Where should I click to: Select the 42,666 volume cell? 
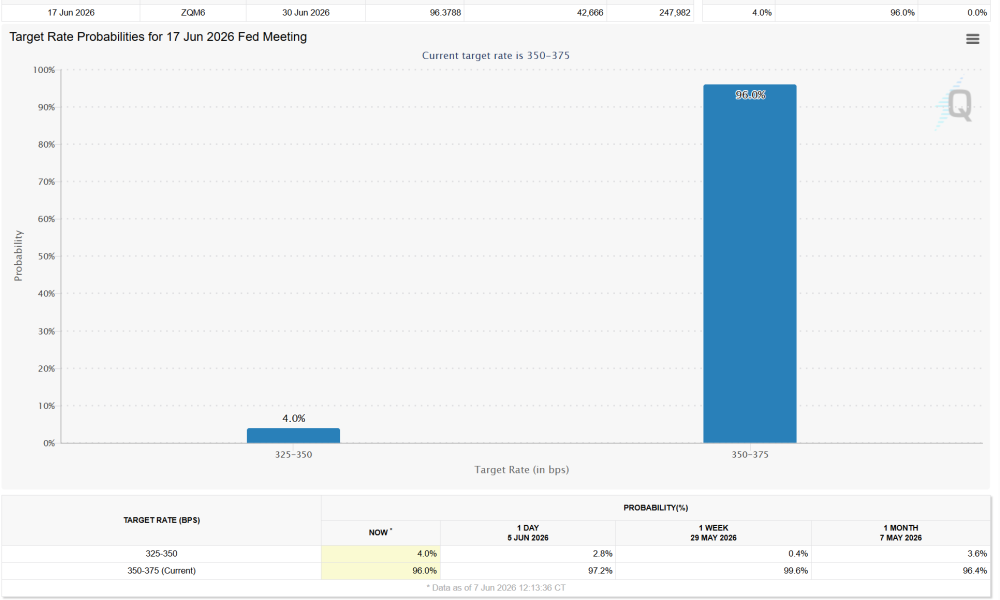(x=536, y=12)
